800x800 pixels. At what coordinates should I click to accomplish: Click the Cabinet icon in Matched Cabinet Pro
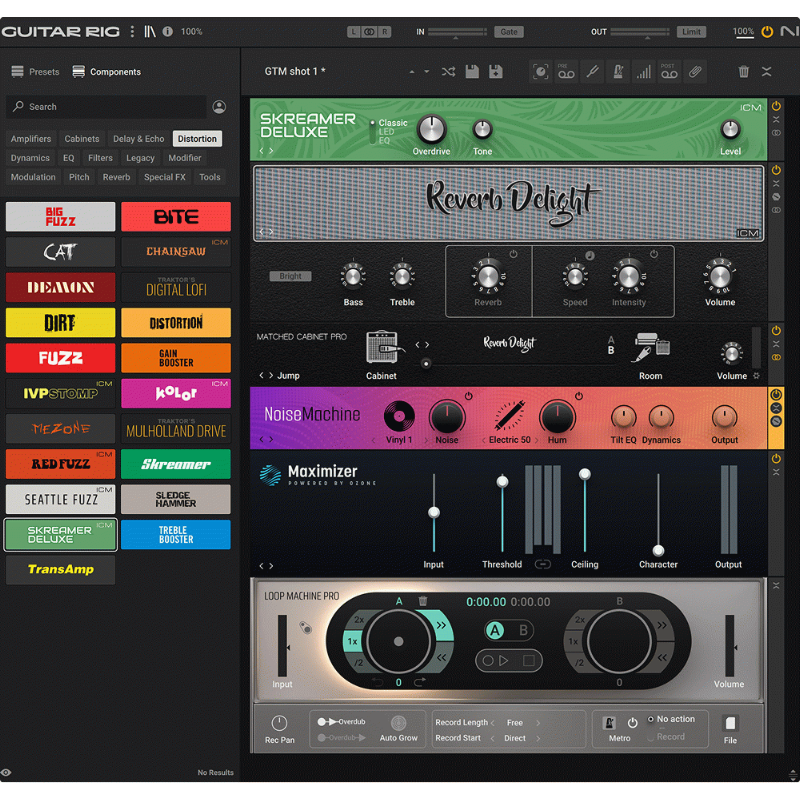(385, 347)
